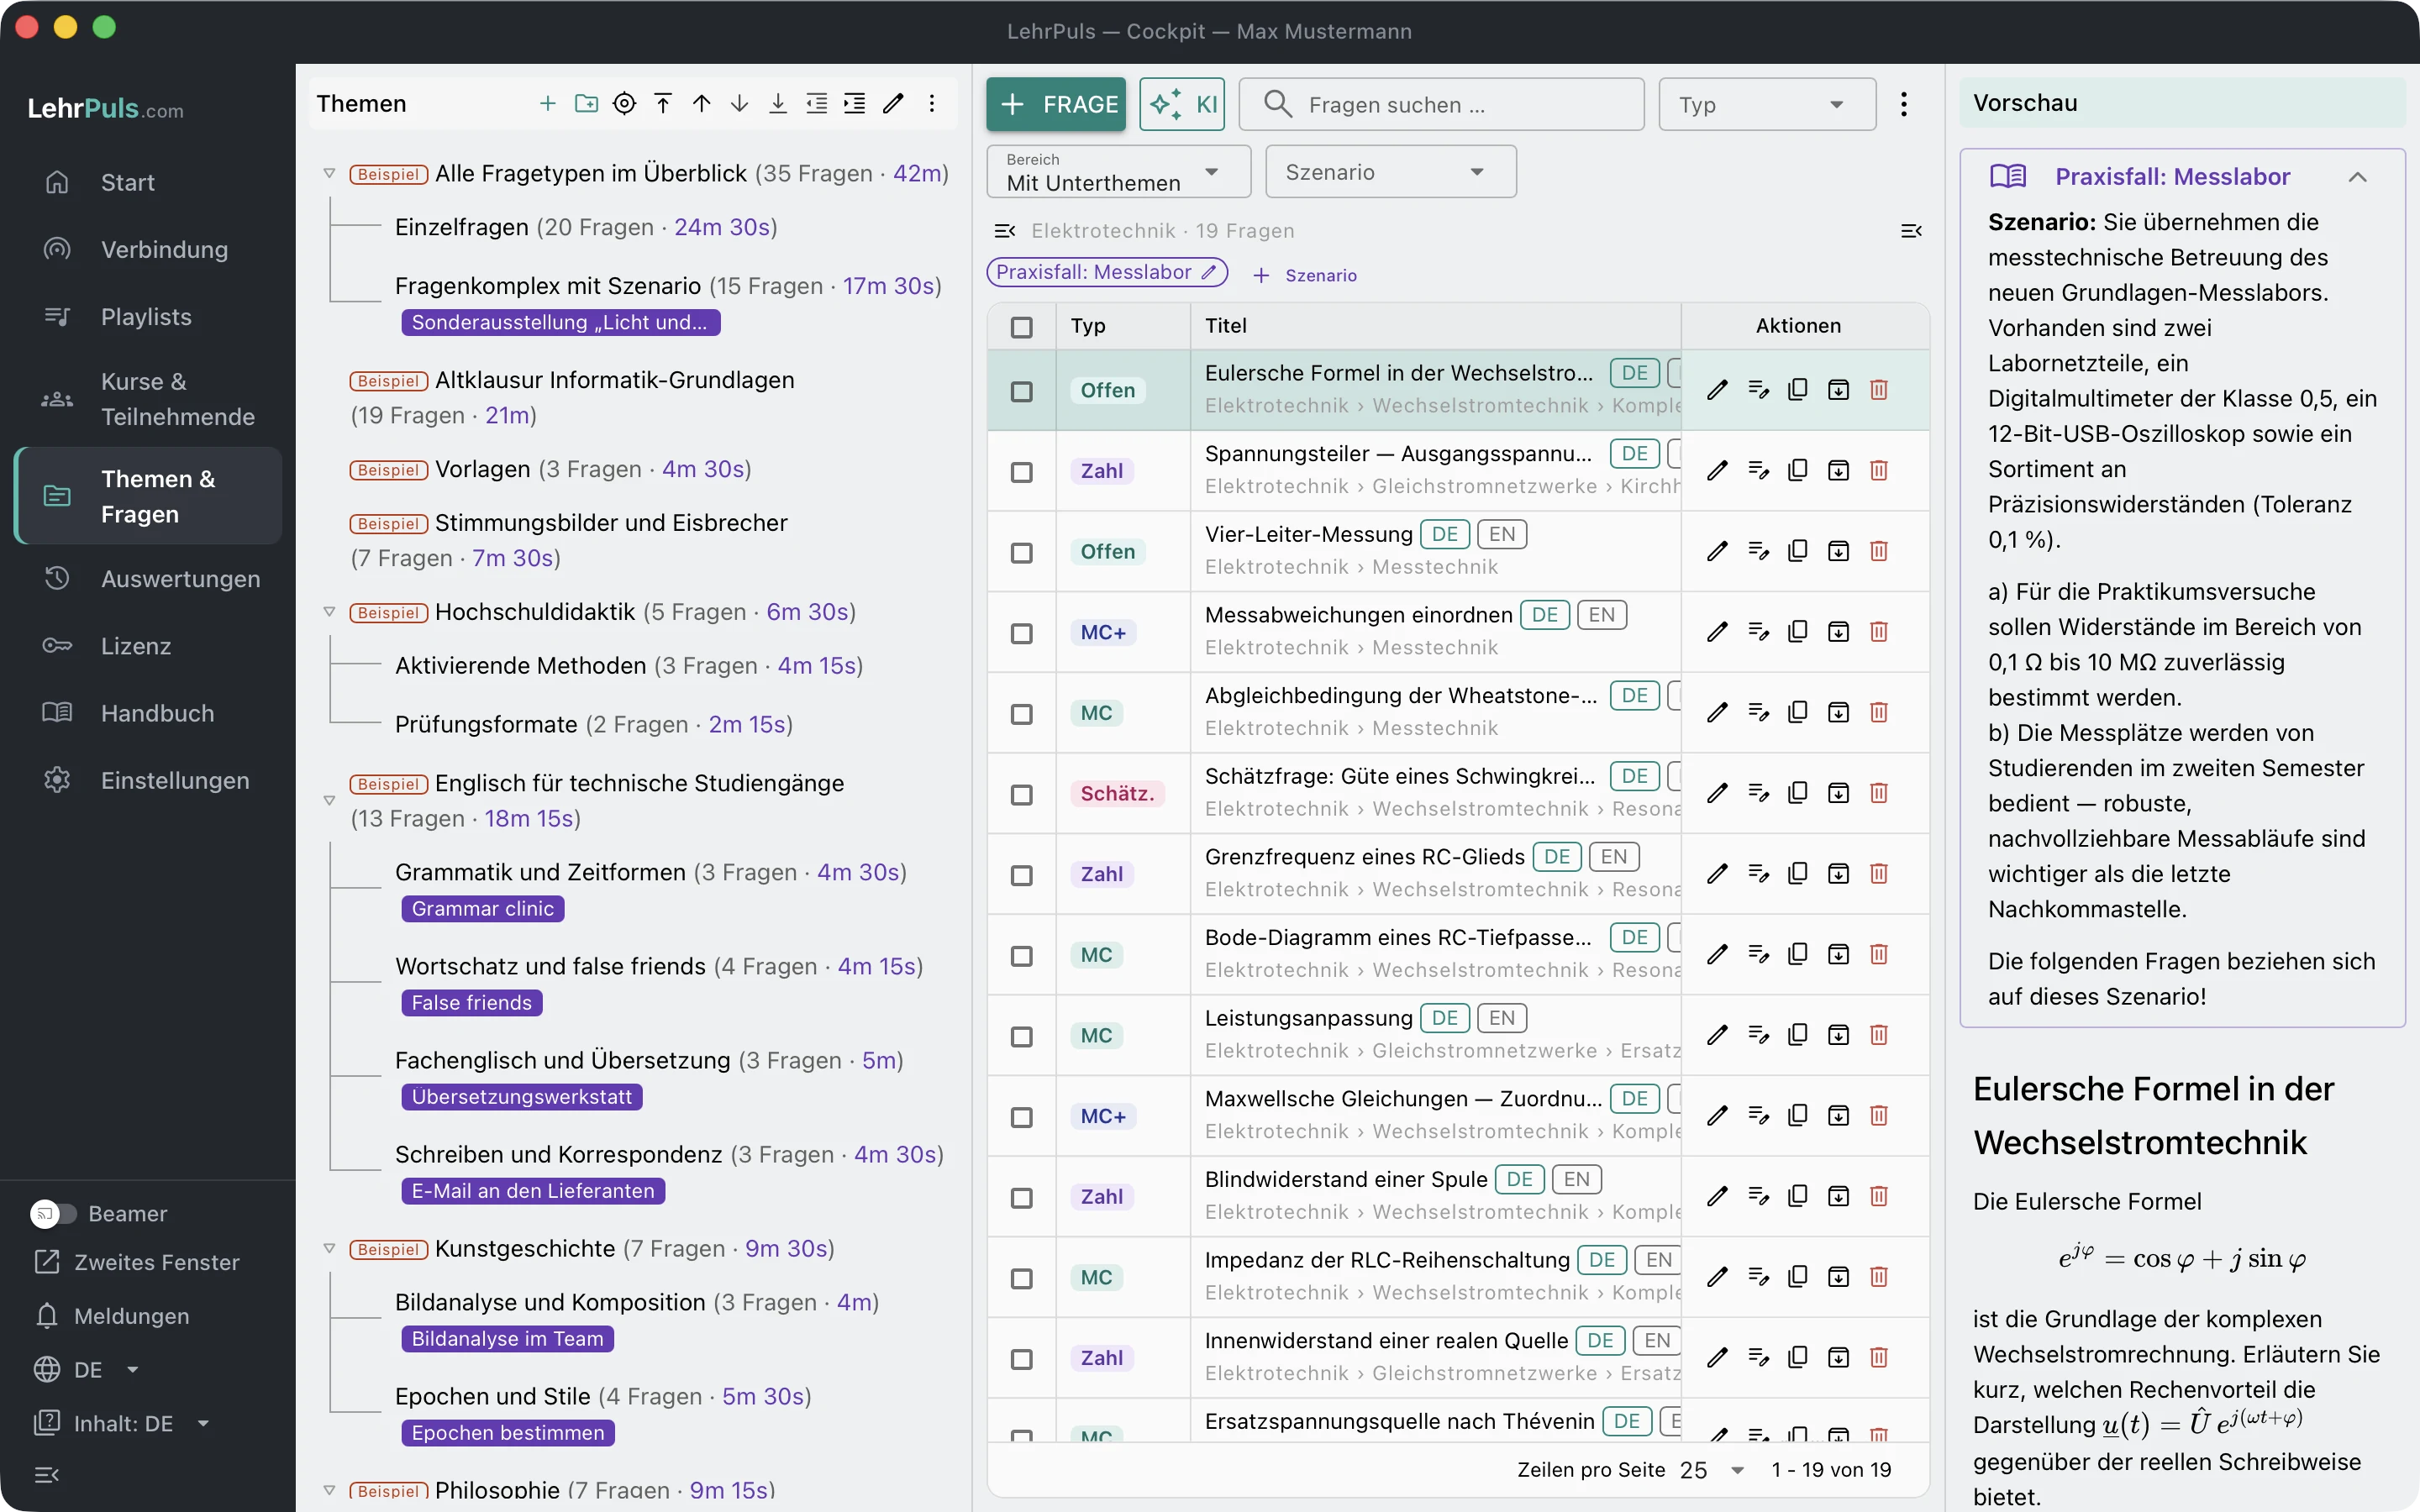
Task: Check the Leistungsanpassung row checkbox
Action: [x=1021, y=1037]
